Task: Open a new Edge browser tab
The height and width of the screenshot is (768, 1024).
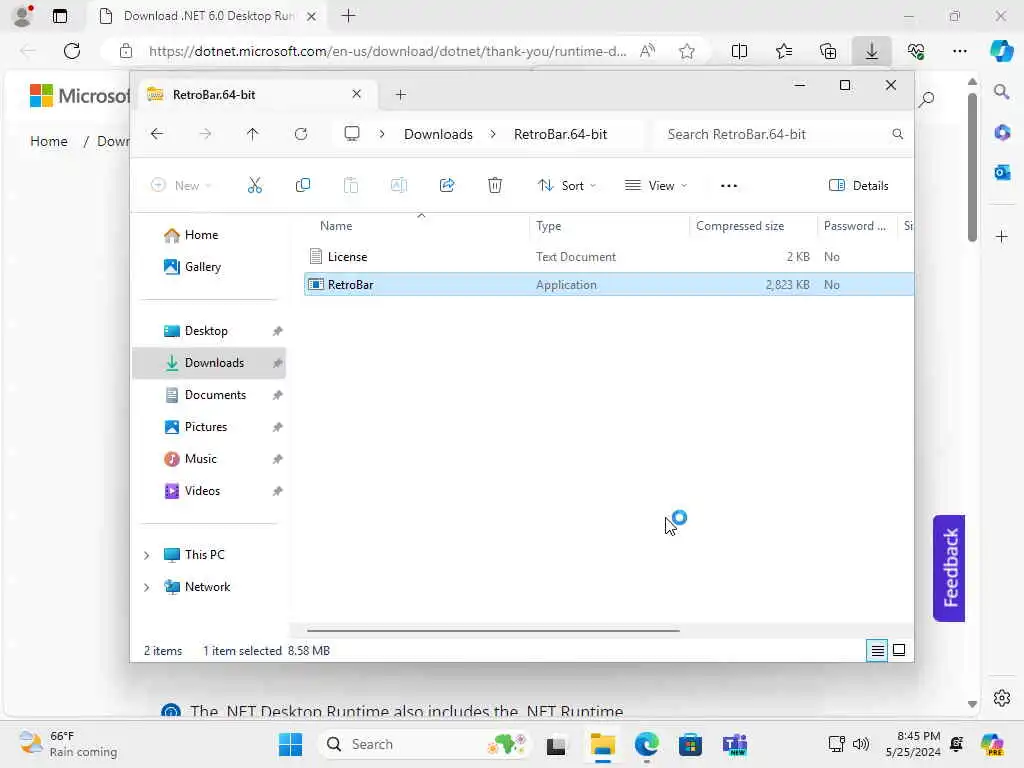Action: pyautogui.click(x=349, y=16)
